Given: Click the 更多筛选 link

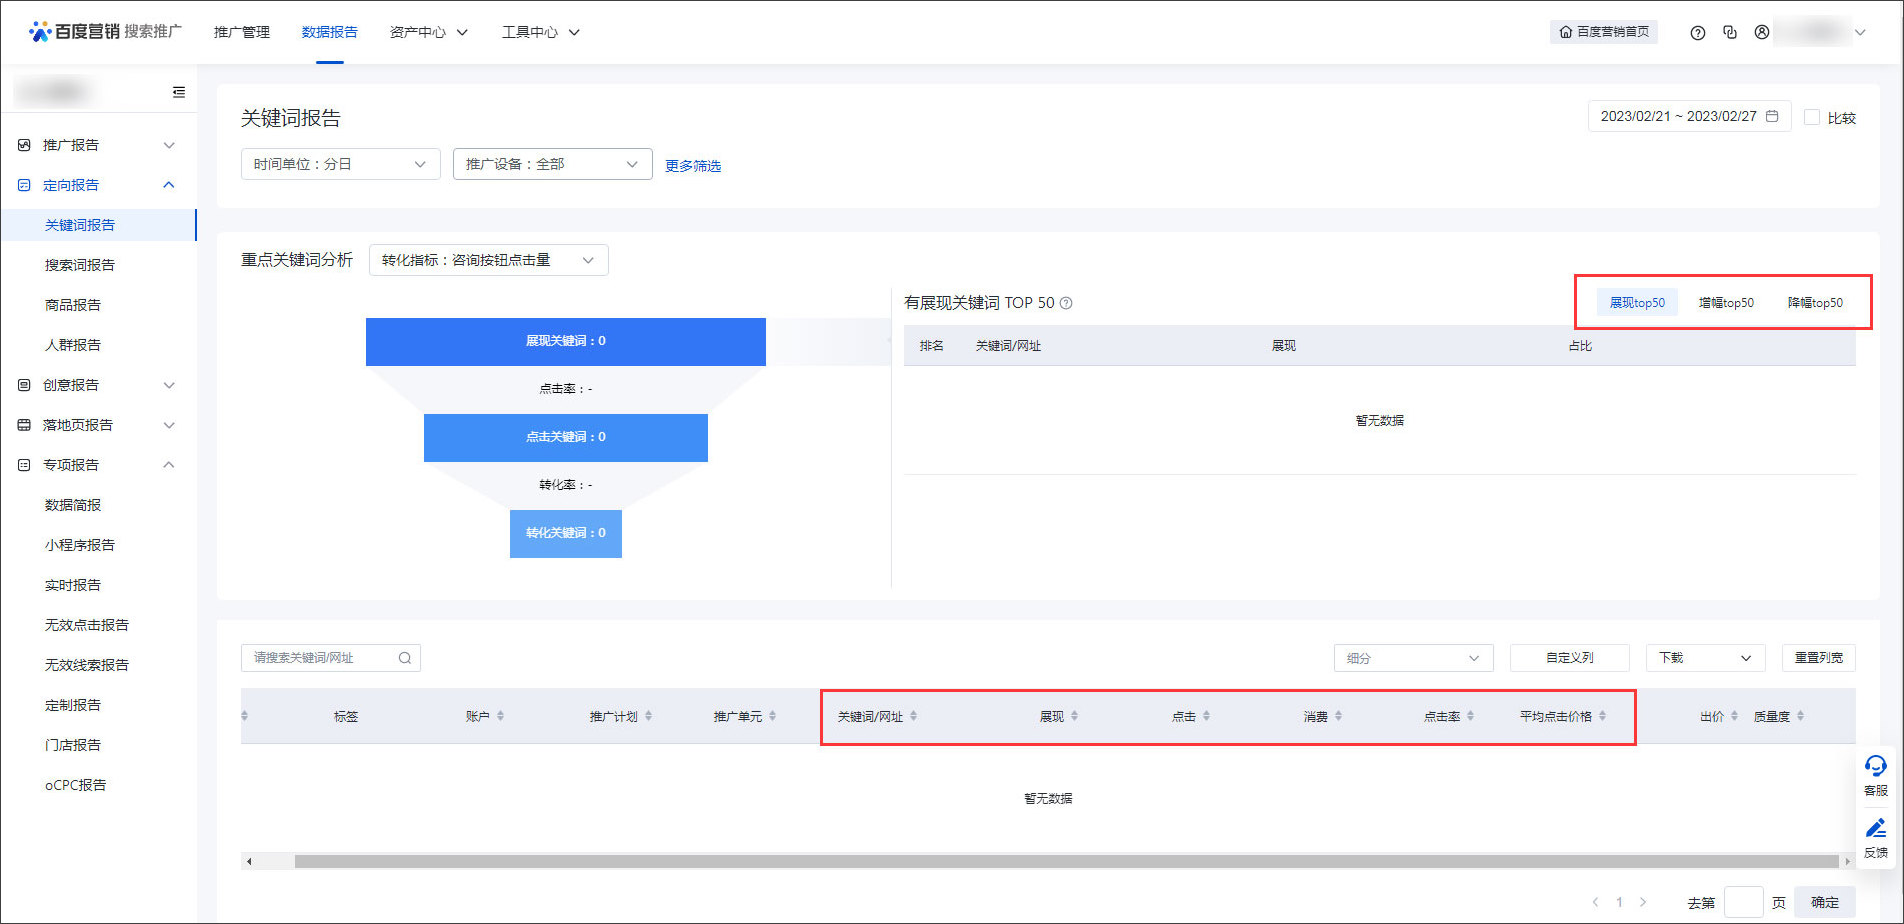Looking at the screenshot, I should (692, 165).
